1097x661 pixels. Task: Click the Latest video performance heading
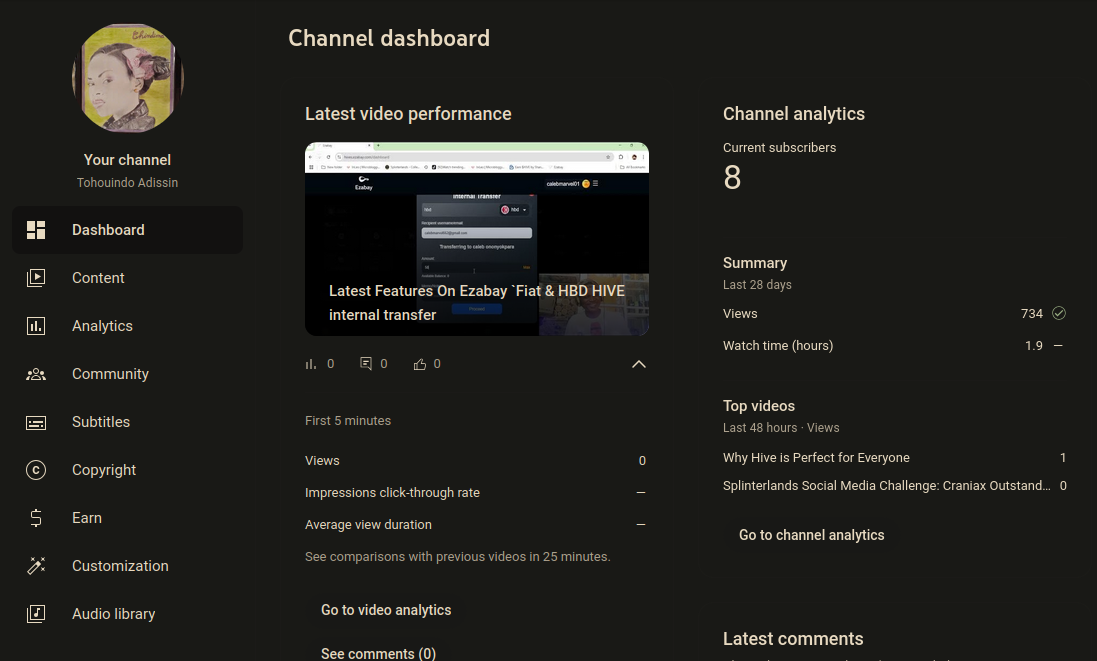click(x=408, y=114)
